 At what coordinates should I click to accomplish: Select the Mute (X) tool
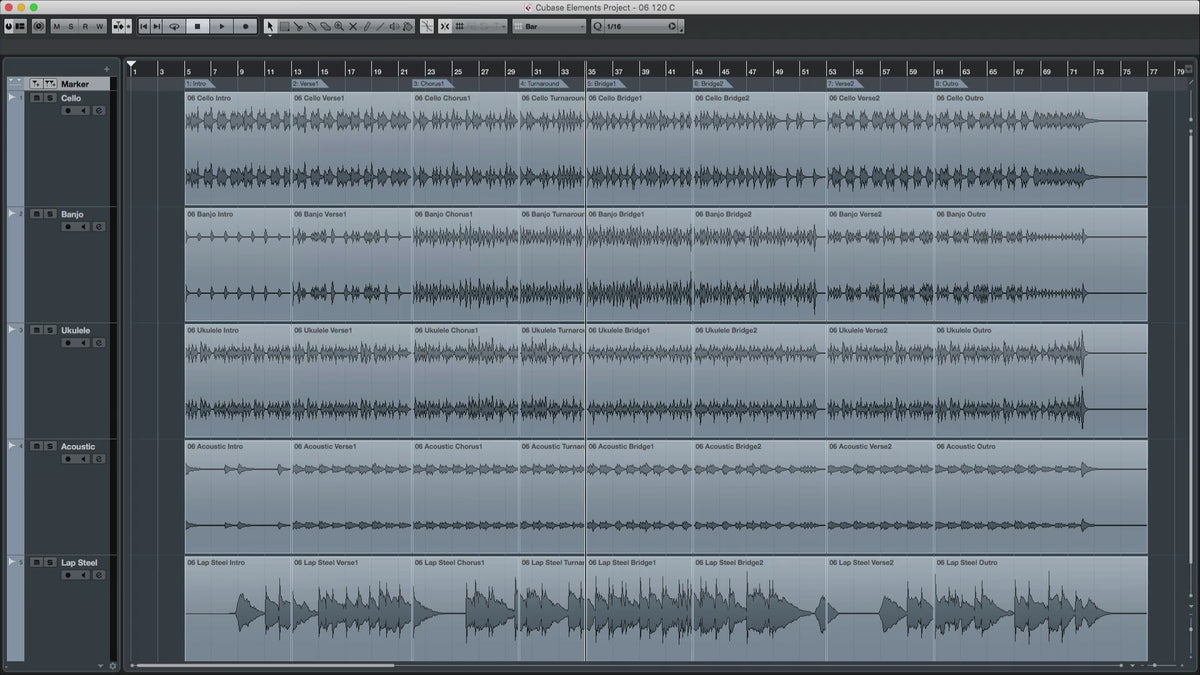pos(353,26)
